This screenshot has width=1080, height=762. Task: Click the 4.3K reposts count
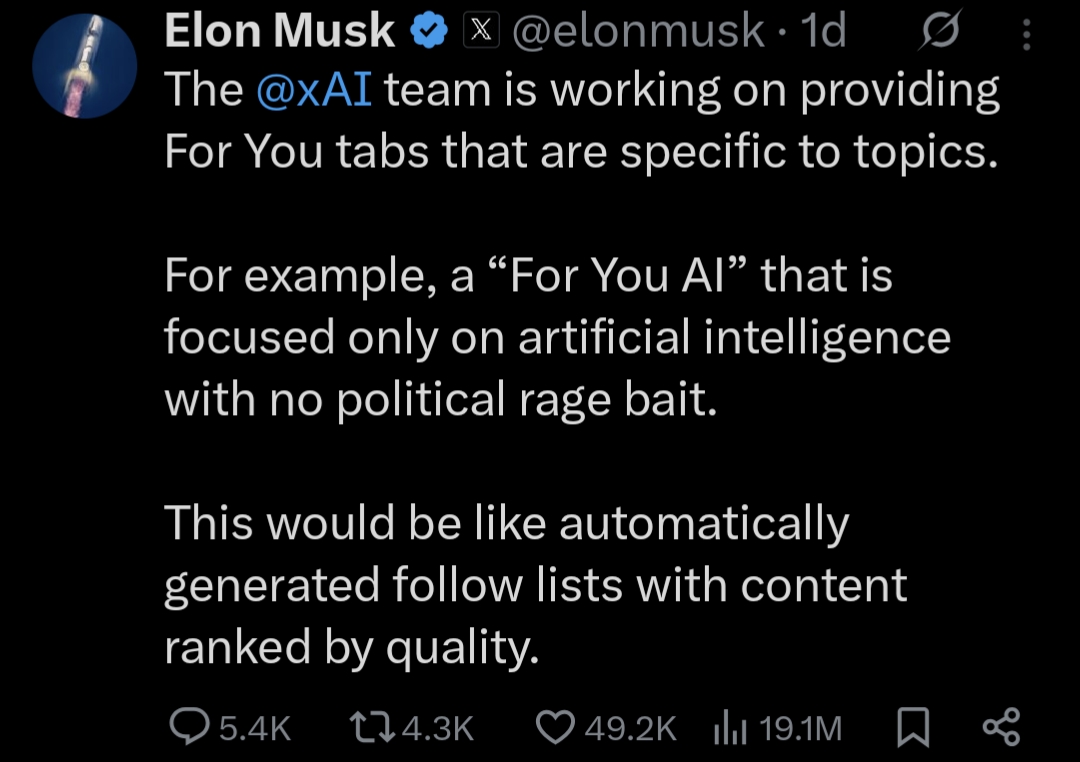point(436,728)
